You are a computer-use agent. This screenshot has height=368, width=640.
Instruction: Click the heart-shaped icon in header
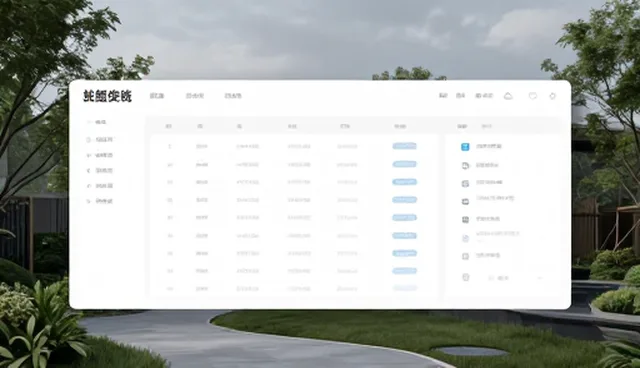click(x=533, y=96)
